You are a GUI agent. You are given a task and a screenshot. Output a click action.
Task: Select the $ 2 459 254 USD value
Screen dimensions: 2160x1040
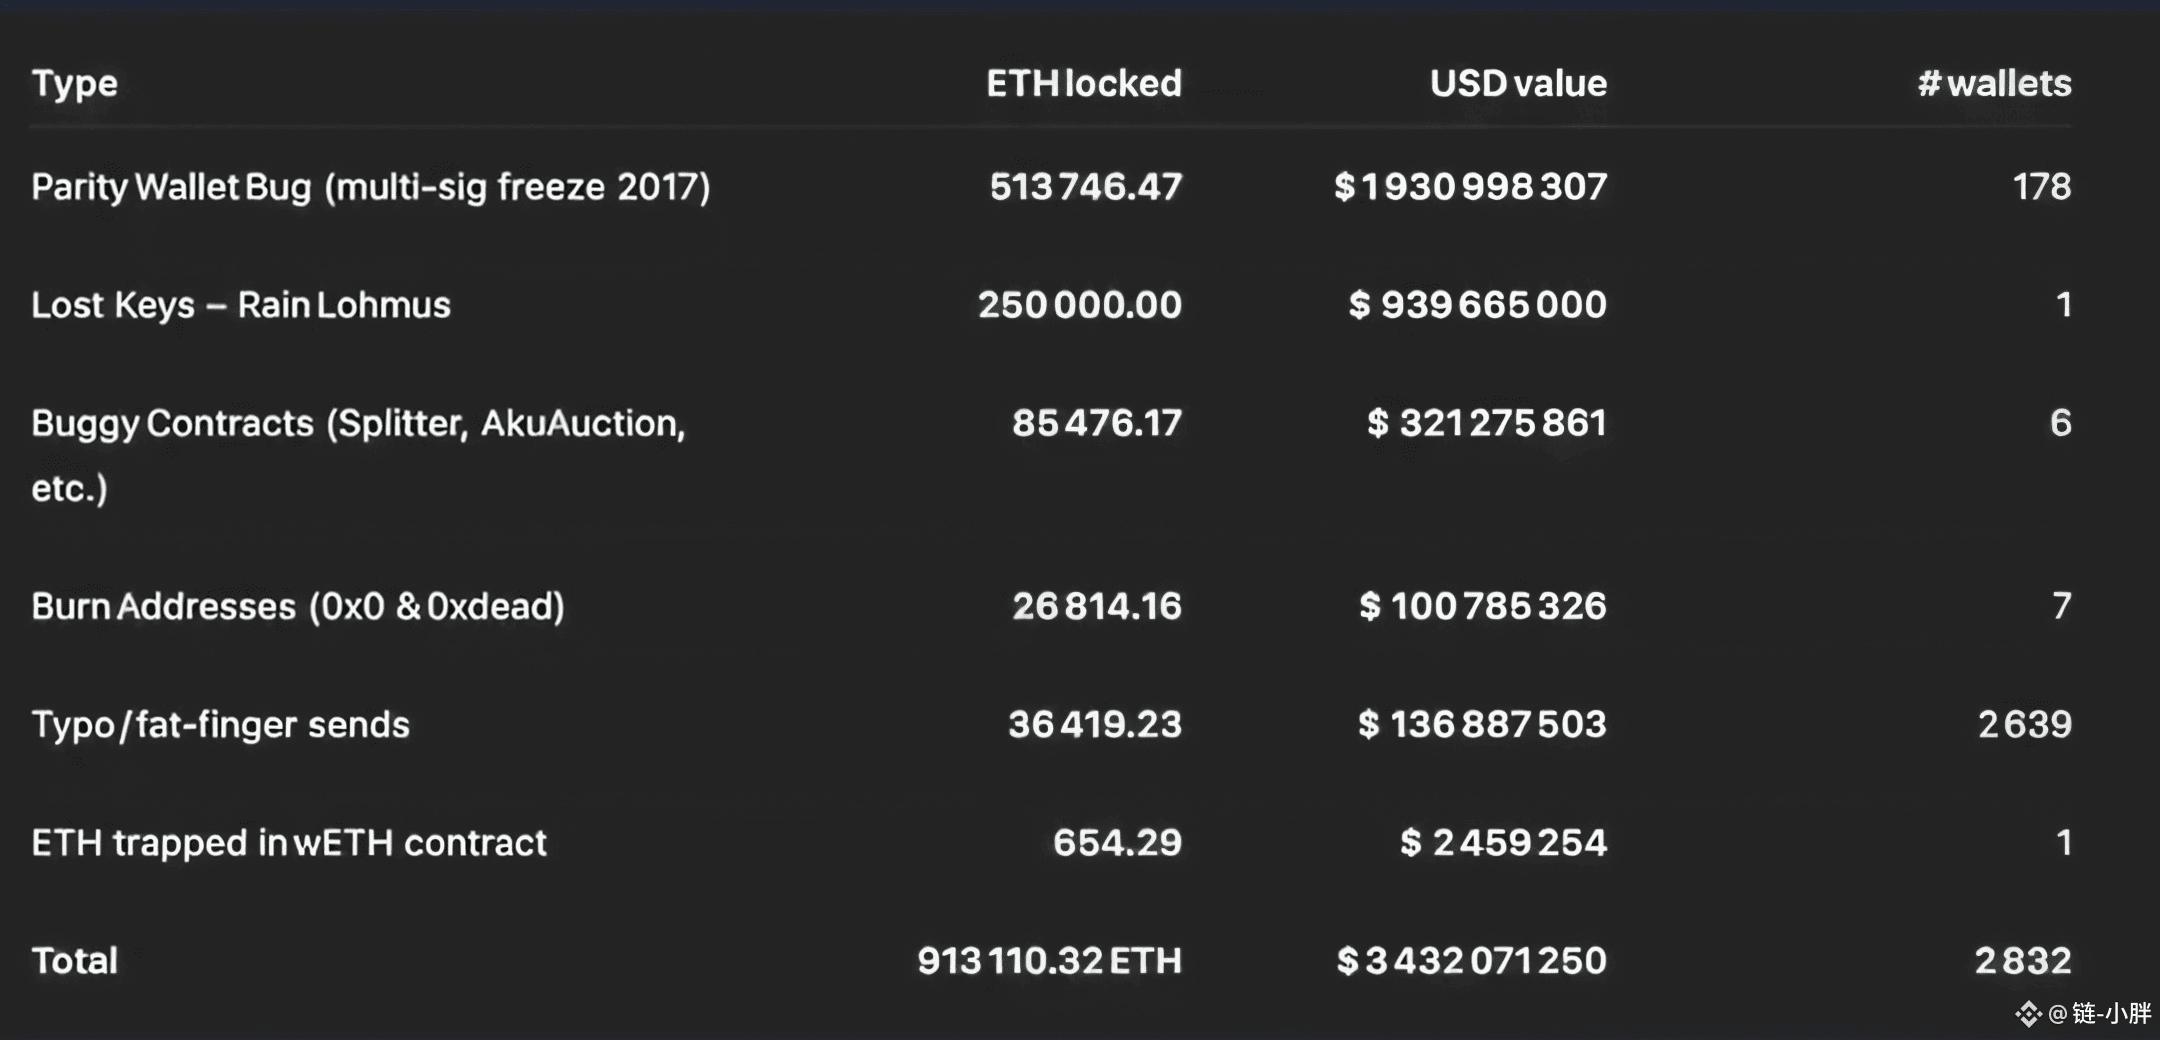tap(1503, 843)
